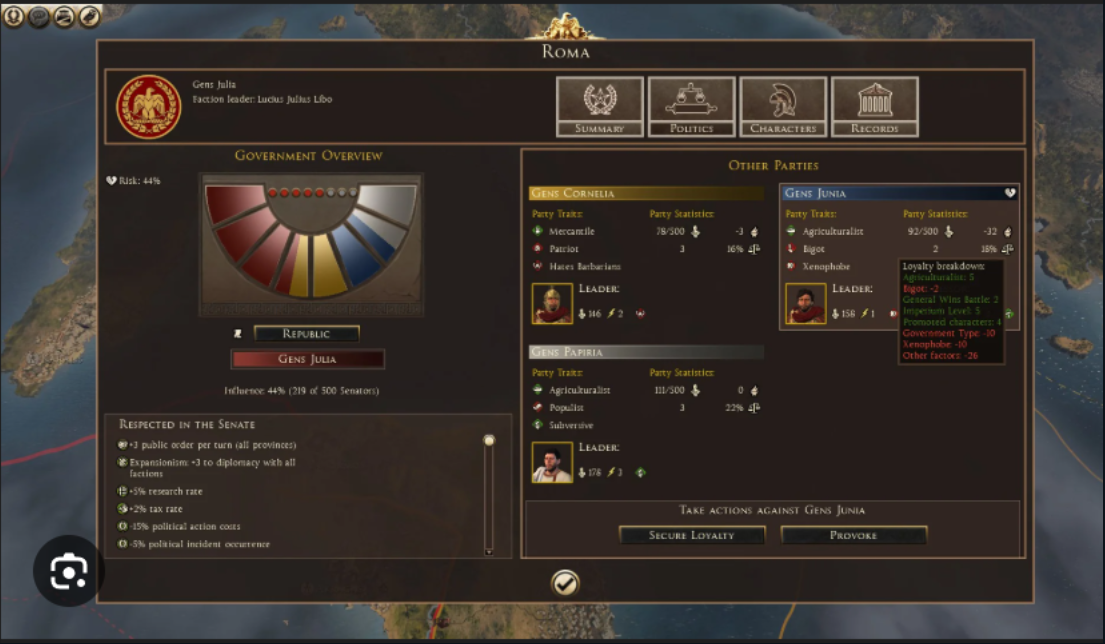Click the Gens Julia red eagle emblem
This screenshot has width=1105, height=644.
tap(149, 107)
